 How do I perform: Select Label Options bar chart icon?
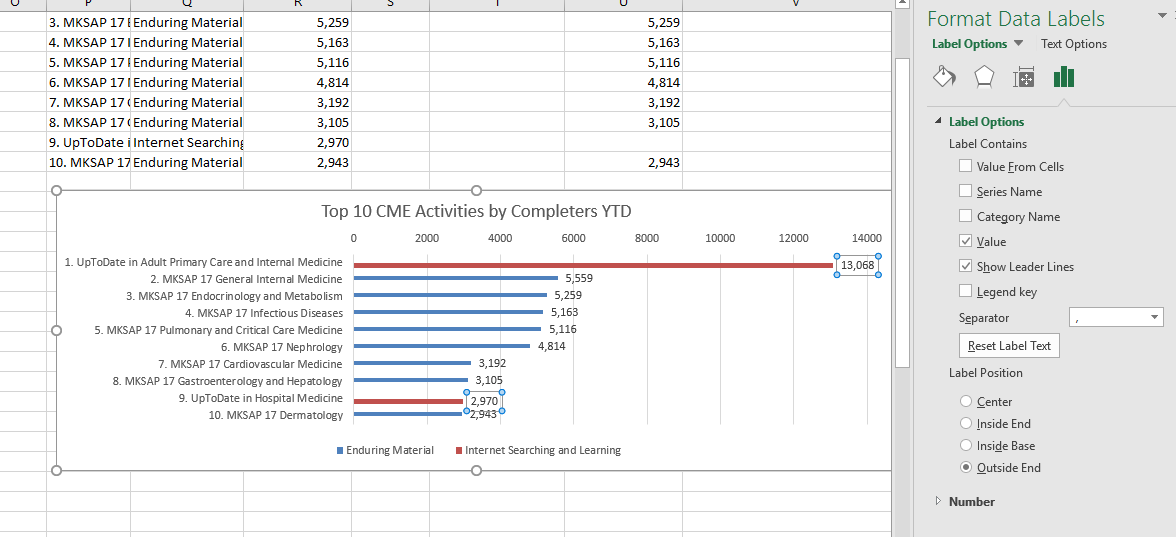(x=1064, y=76)
